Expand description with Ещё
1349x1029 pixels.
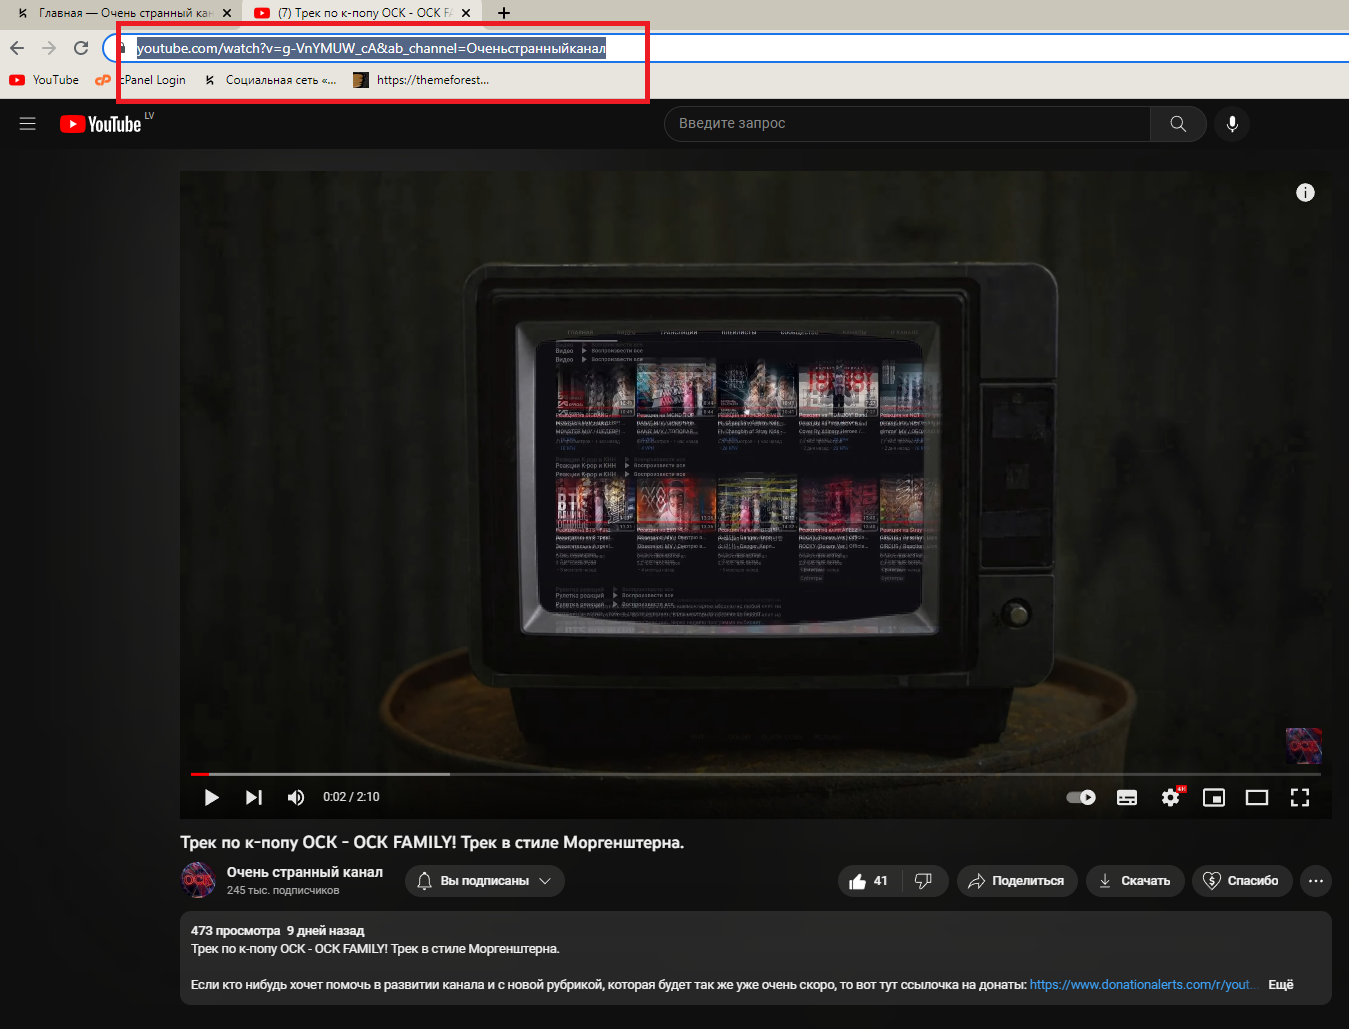tap(1280, 985)
